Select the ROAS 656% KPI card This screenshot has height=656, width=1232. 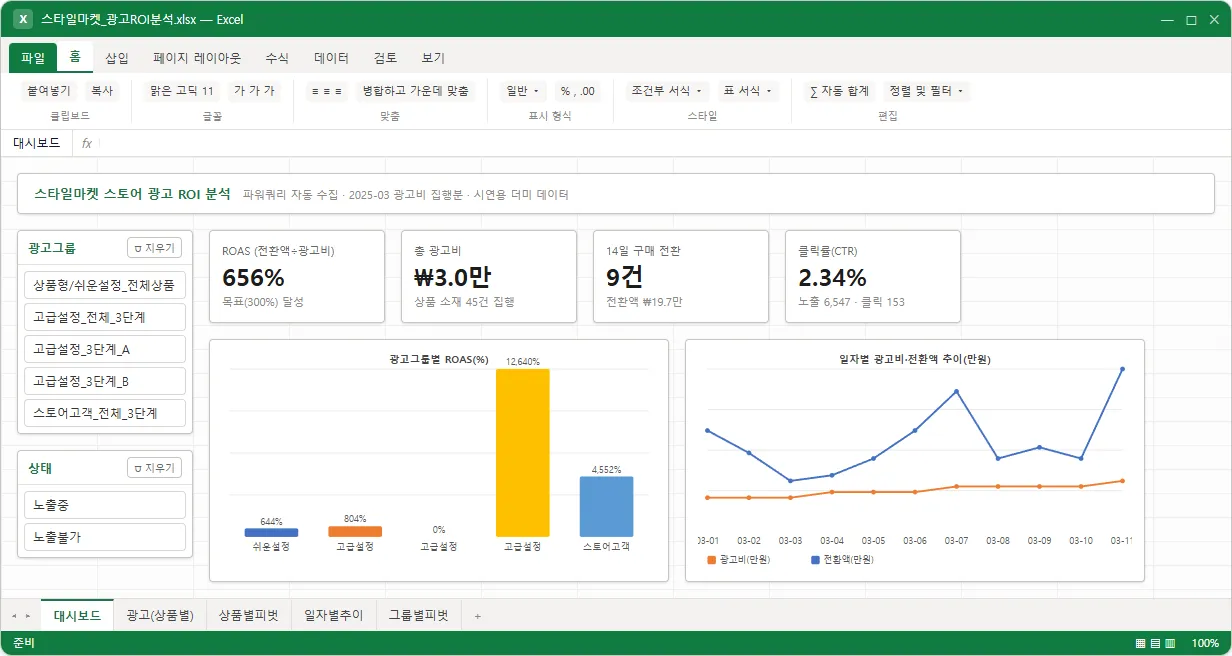click(x=297, y=277)
